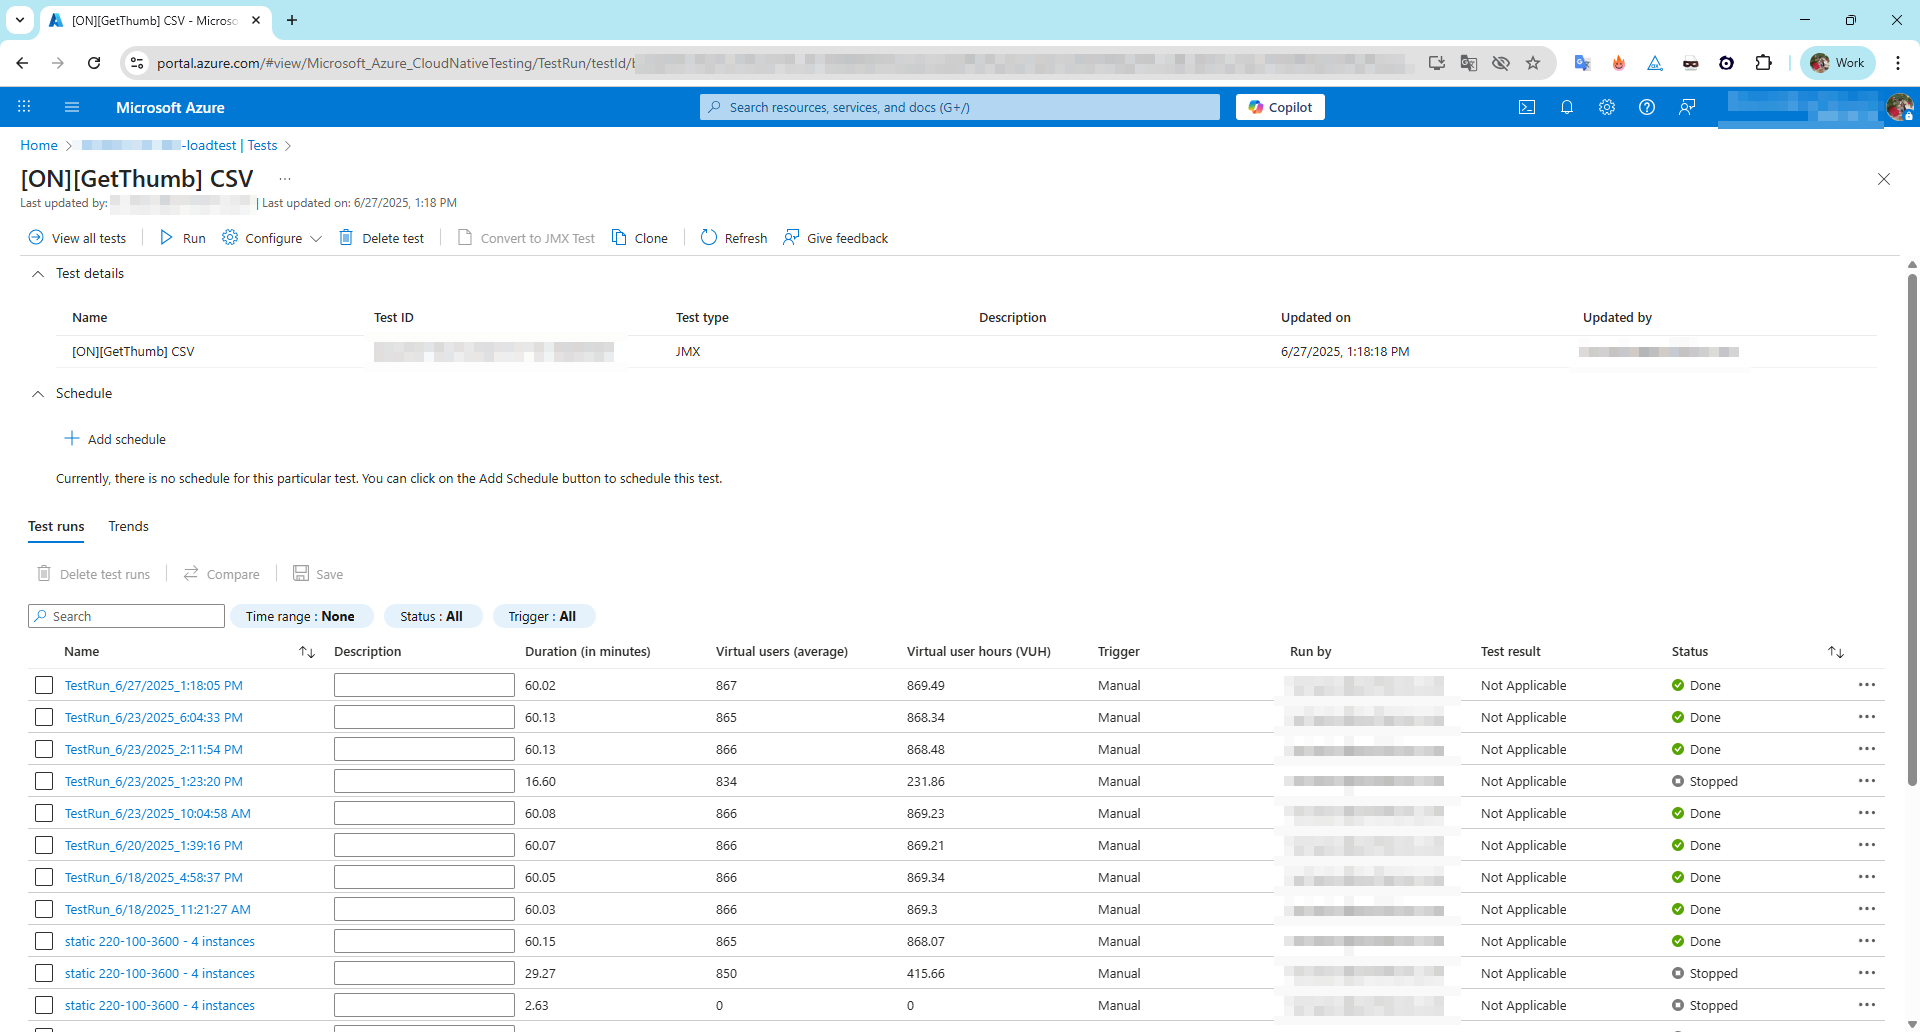Open TestRun_6/23/2025_6:04:33 PM link
Image resolution: width=1920 pixels, height=1032 pixels.
[x=153, y=717]
